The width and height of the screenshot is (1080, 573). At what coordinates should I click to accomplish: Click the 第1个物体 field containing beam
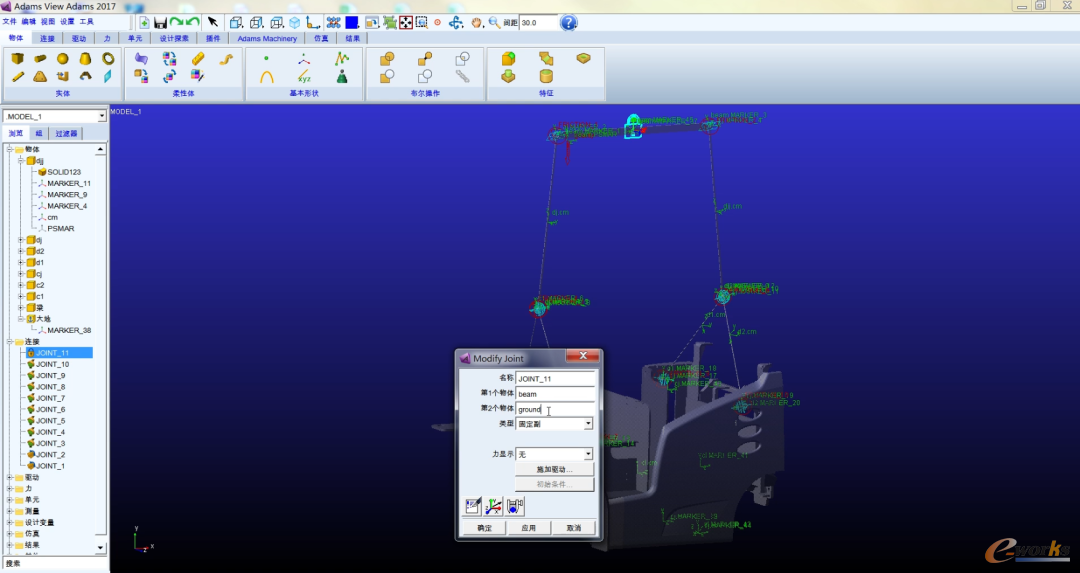(555, 394)
